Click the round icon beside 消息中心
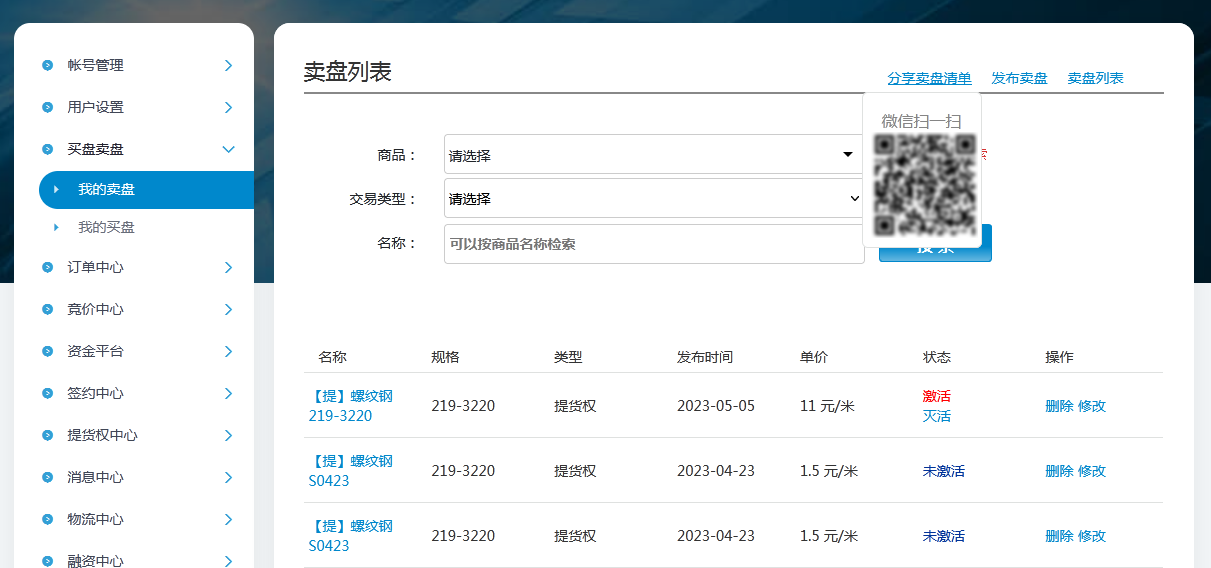1211x568 pixels. pyautogui.click(x=47, y=478)
